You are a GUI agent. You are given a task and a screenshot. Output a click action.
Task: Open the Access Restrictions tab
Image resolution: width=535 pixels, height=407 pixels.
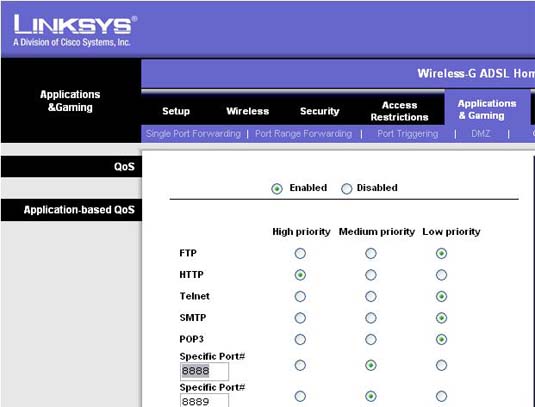click(400, 111)
